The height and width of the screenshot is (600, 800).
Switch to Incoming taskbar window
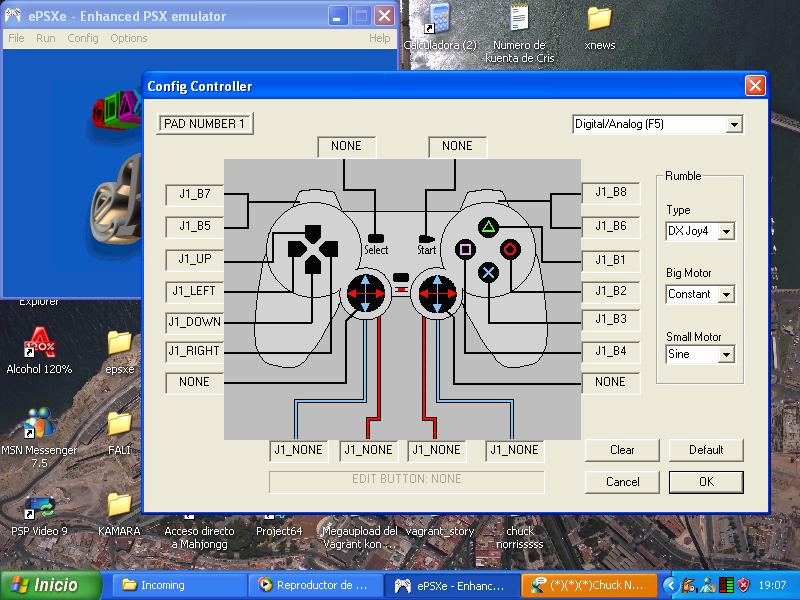179,585
